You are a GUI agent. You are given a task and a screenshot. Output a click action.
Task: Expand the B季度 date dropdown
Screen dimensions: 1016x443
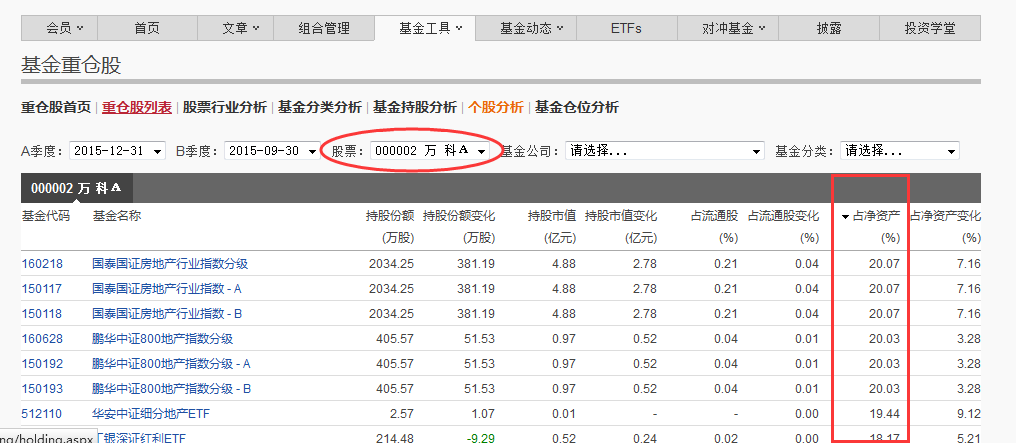[273, 151]
